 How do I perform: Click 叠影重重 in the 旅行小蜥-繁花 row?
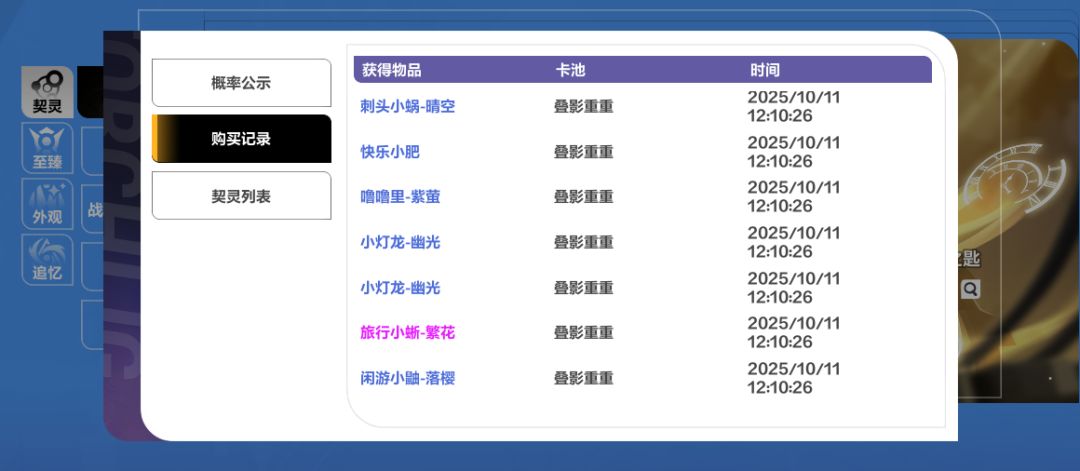click(583, 333)
